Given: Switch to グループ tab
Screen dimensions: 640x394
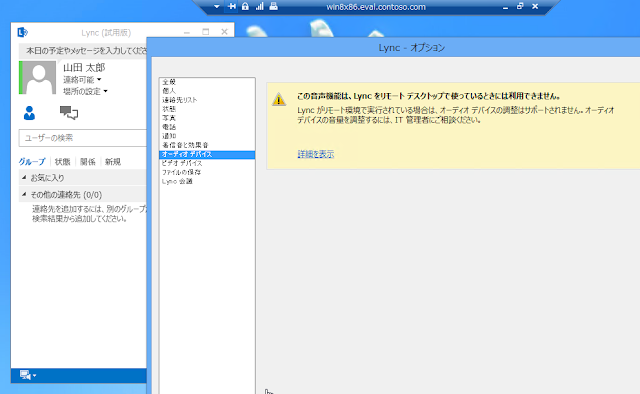Looking at the screenshot, I should pyautogui.click(x=32, y=162).
